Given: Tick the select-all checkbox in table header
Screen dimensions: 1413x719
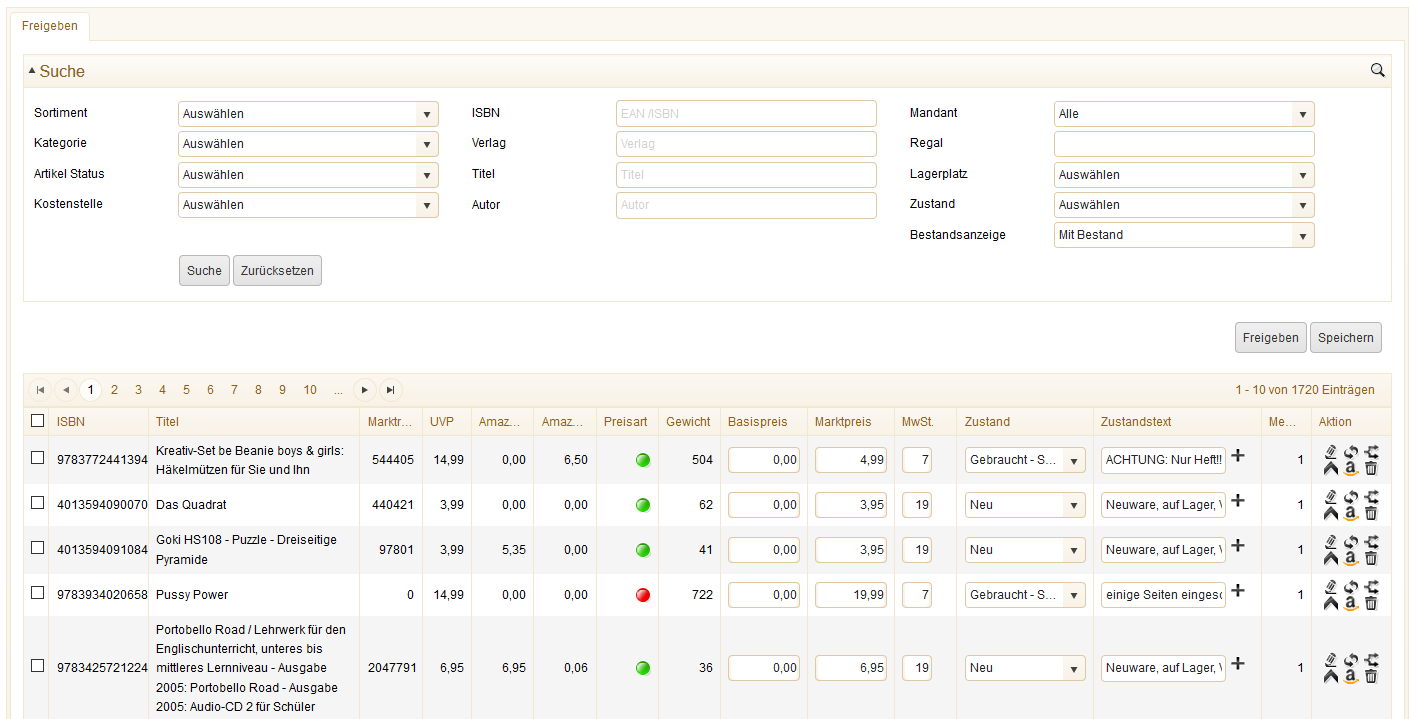Looking at the screenshot, I should [x=38, y=421].
